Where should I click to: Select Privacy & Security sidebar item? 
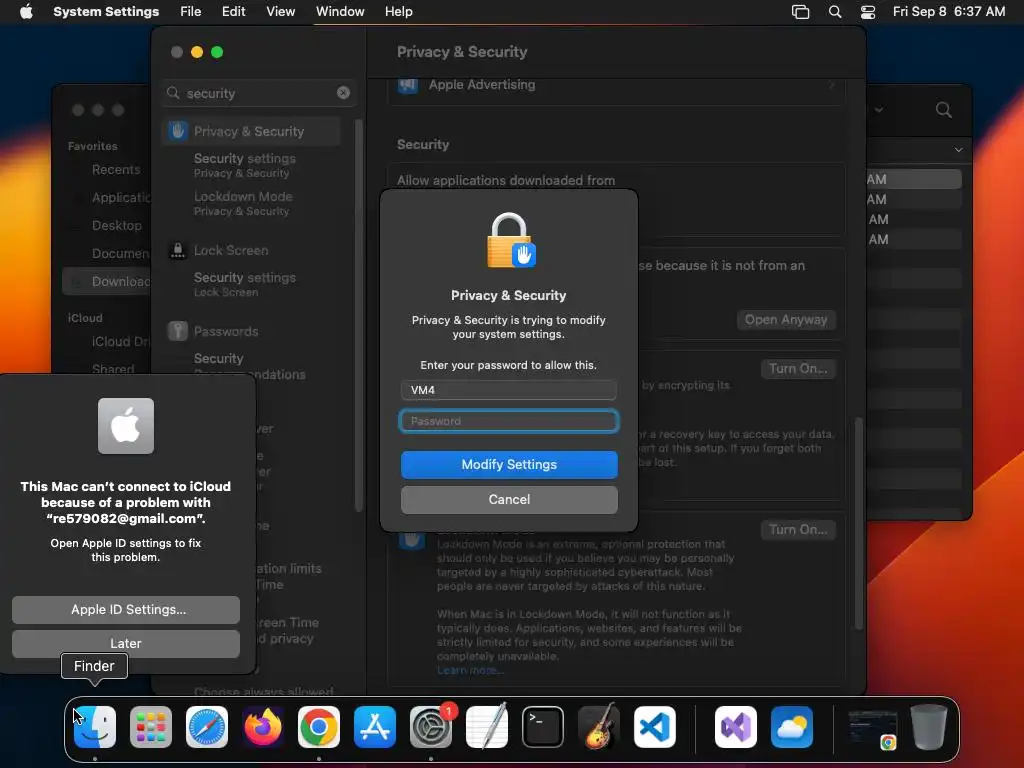pos(251,131)
